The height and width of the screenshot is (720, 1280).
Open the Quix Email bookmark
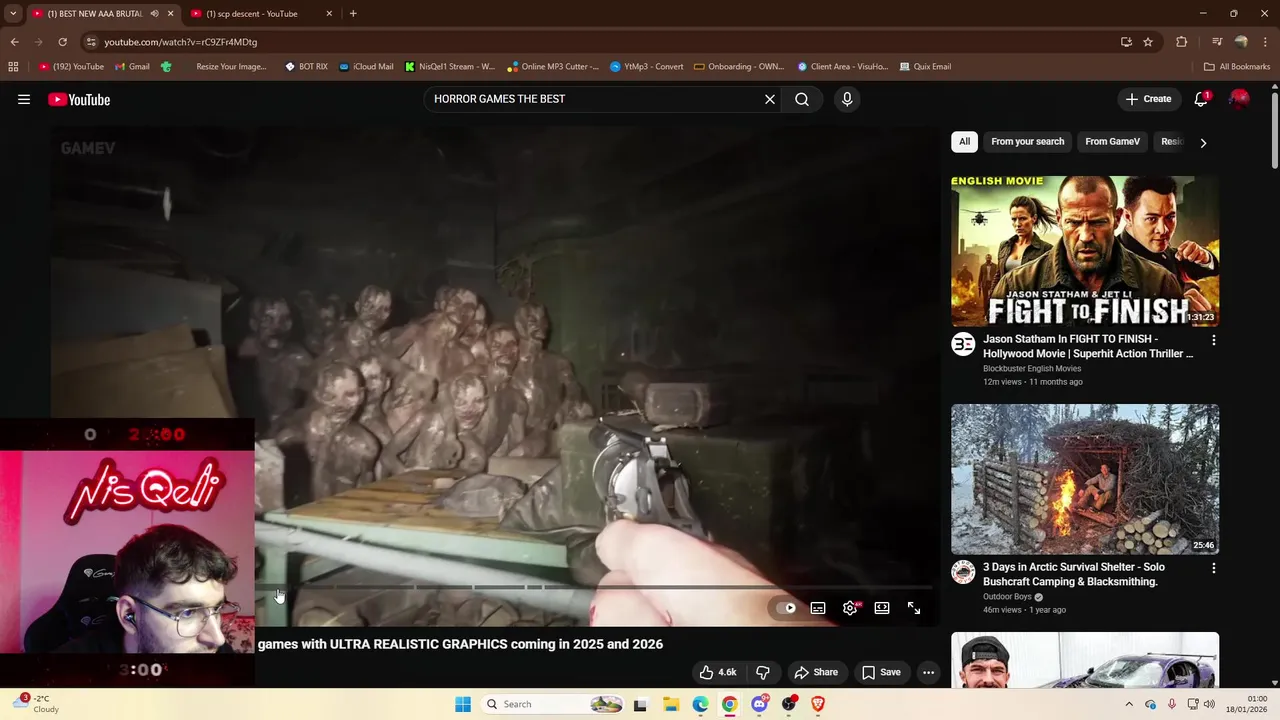[925, 67]
